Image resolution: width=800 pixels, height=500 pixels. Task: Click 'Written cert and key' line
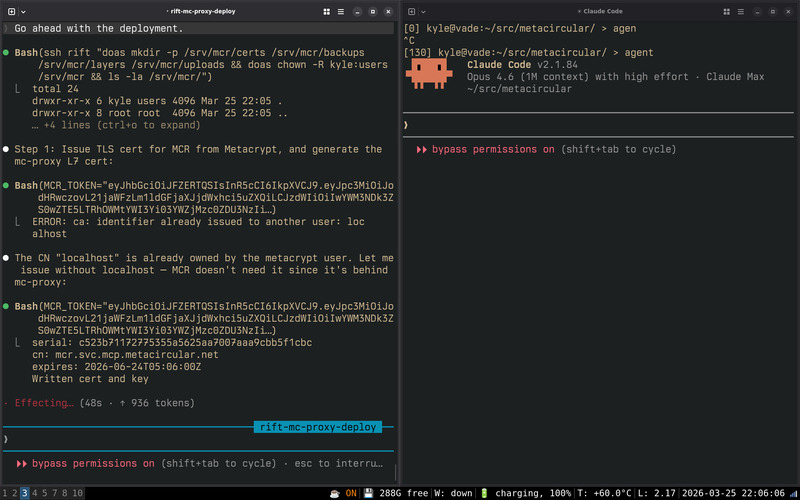(90, 379)
